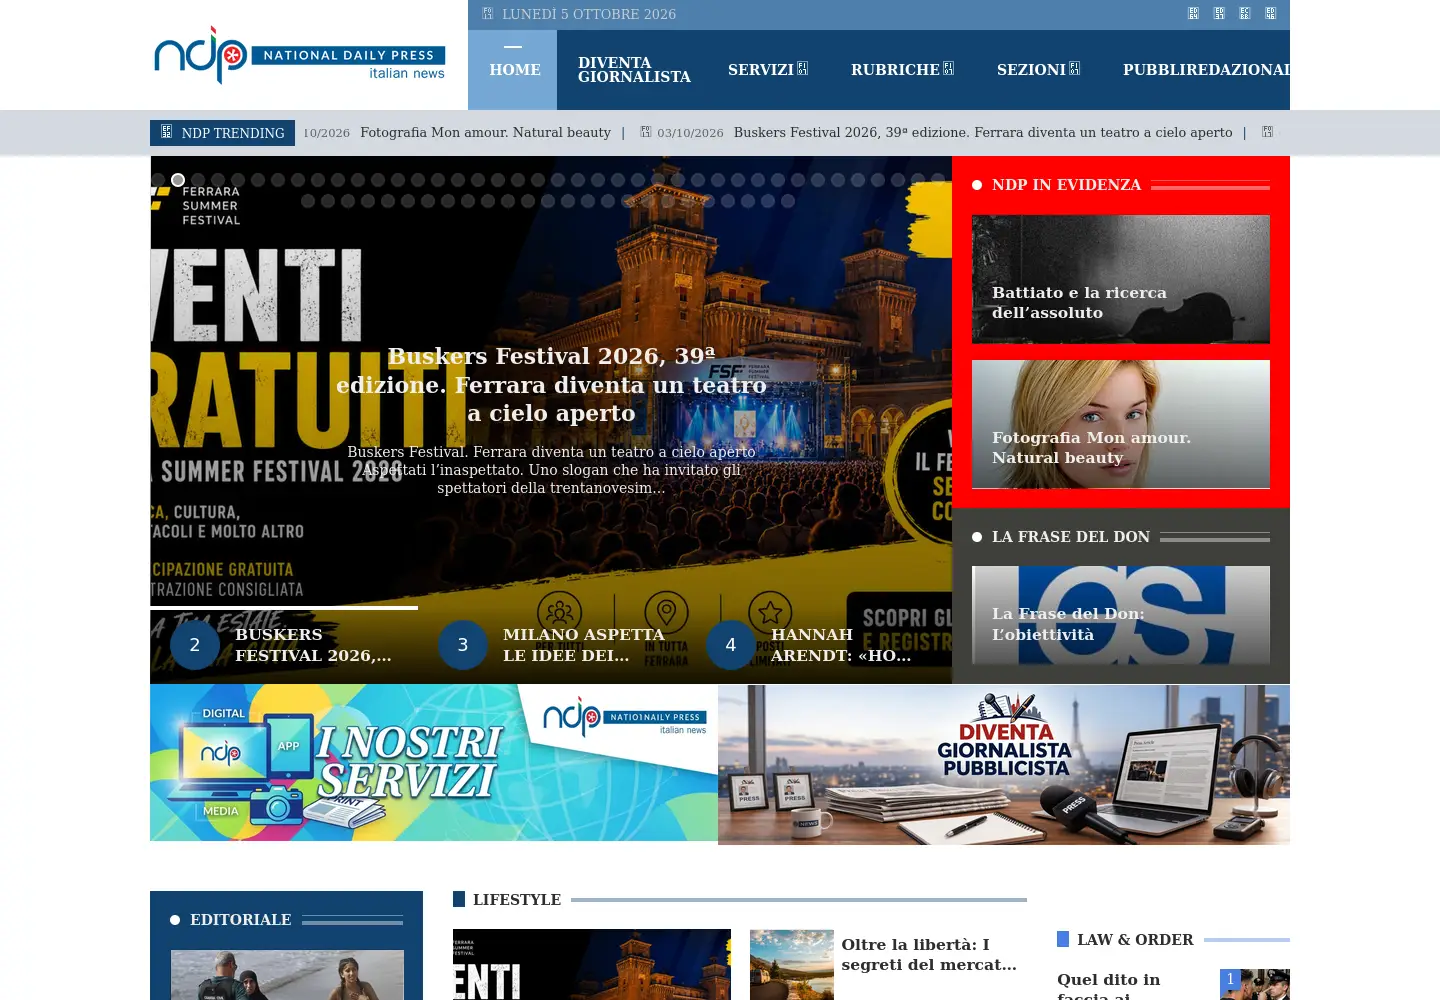Open the Quel dito in faccia article headline
Screen dimensions: 1440x1000
point(1109,985)
